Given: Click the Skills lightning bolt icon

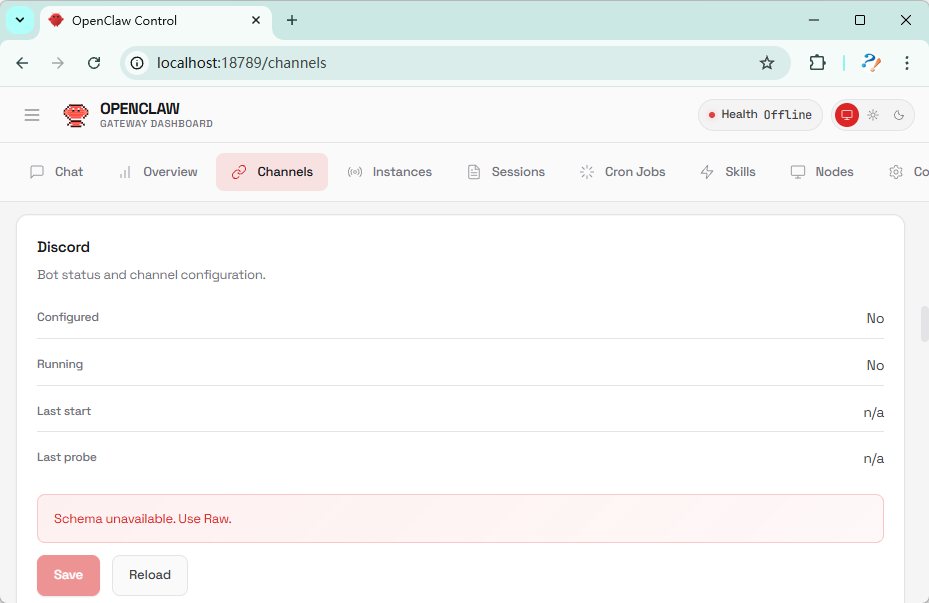Looking at the screenshot, I should tap(707, 172).
